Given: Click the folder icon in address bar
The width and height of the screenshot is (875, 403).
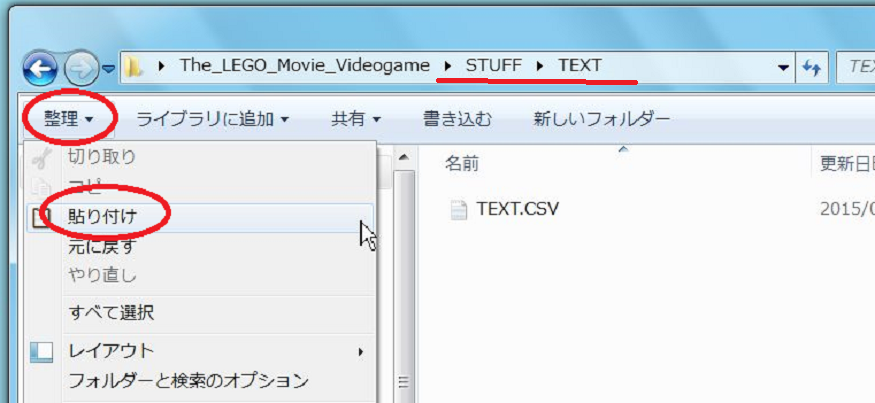Looking at the screenshot, I should click(134, 67).
